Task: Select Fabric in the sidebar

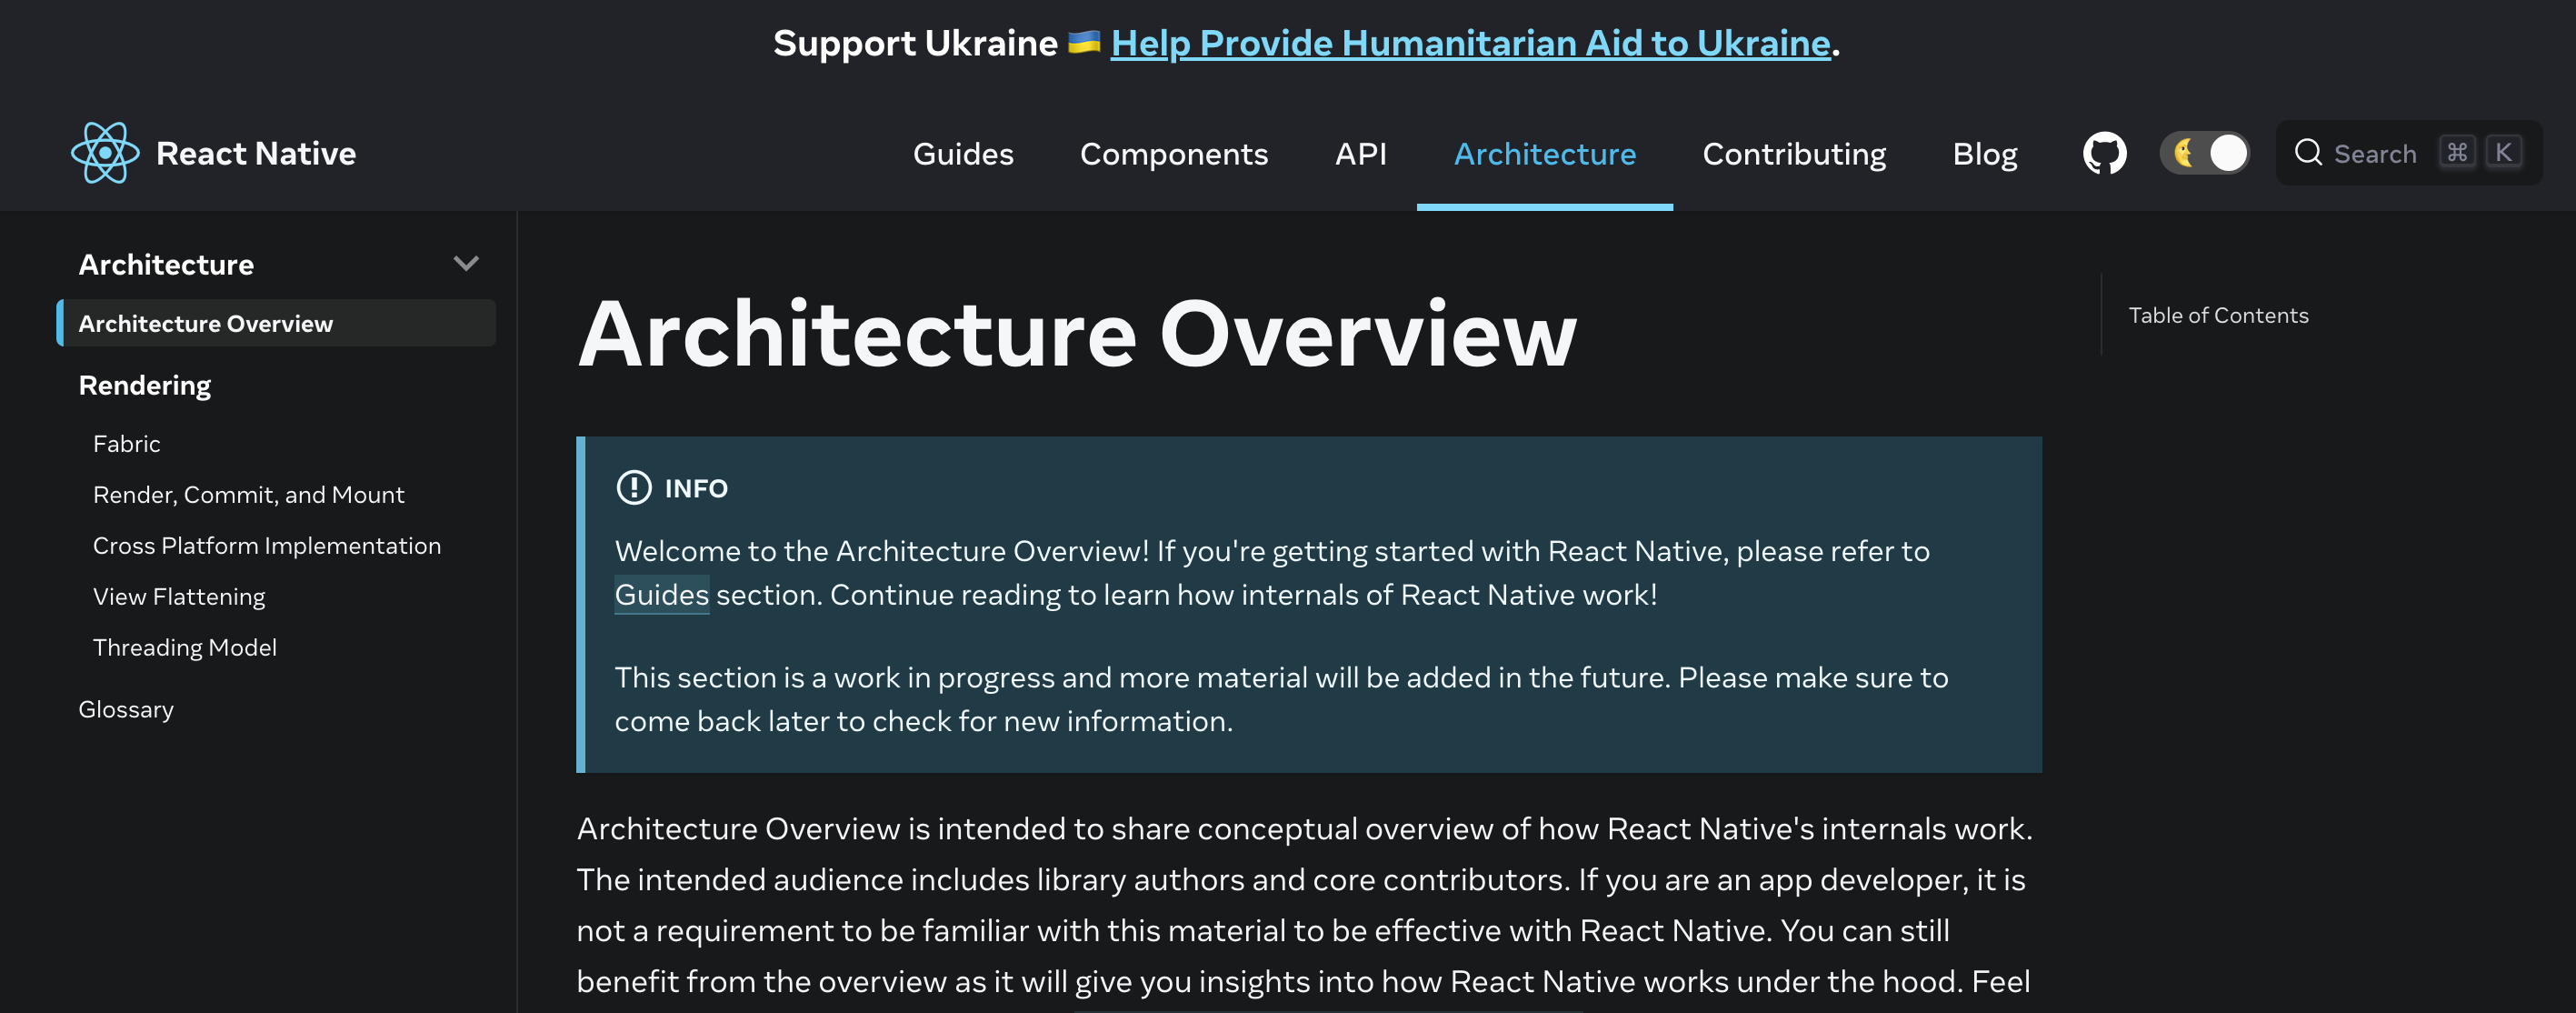Action: pyautogui.click(x=127, y=444)
